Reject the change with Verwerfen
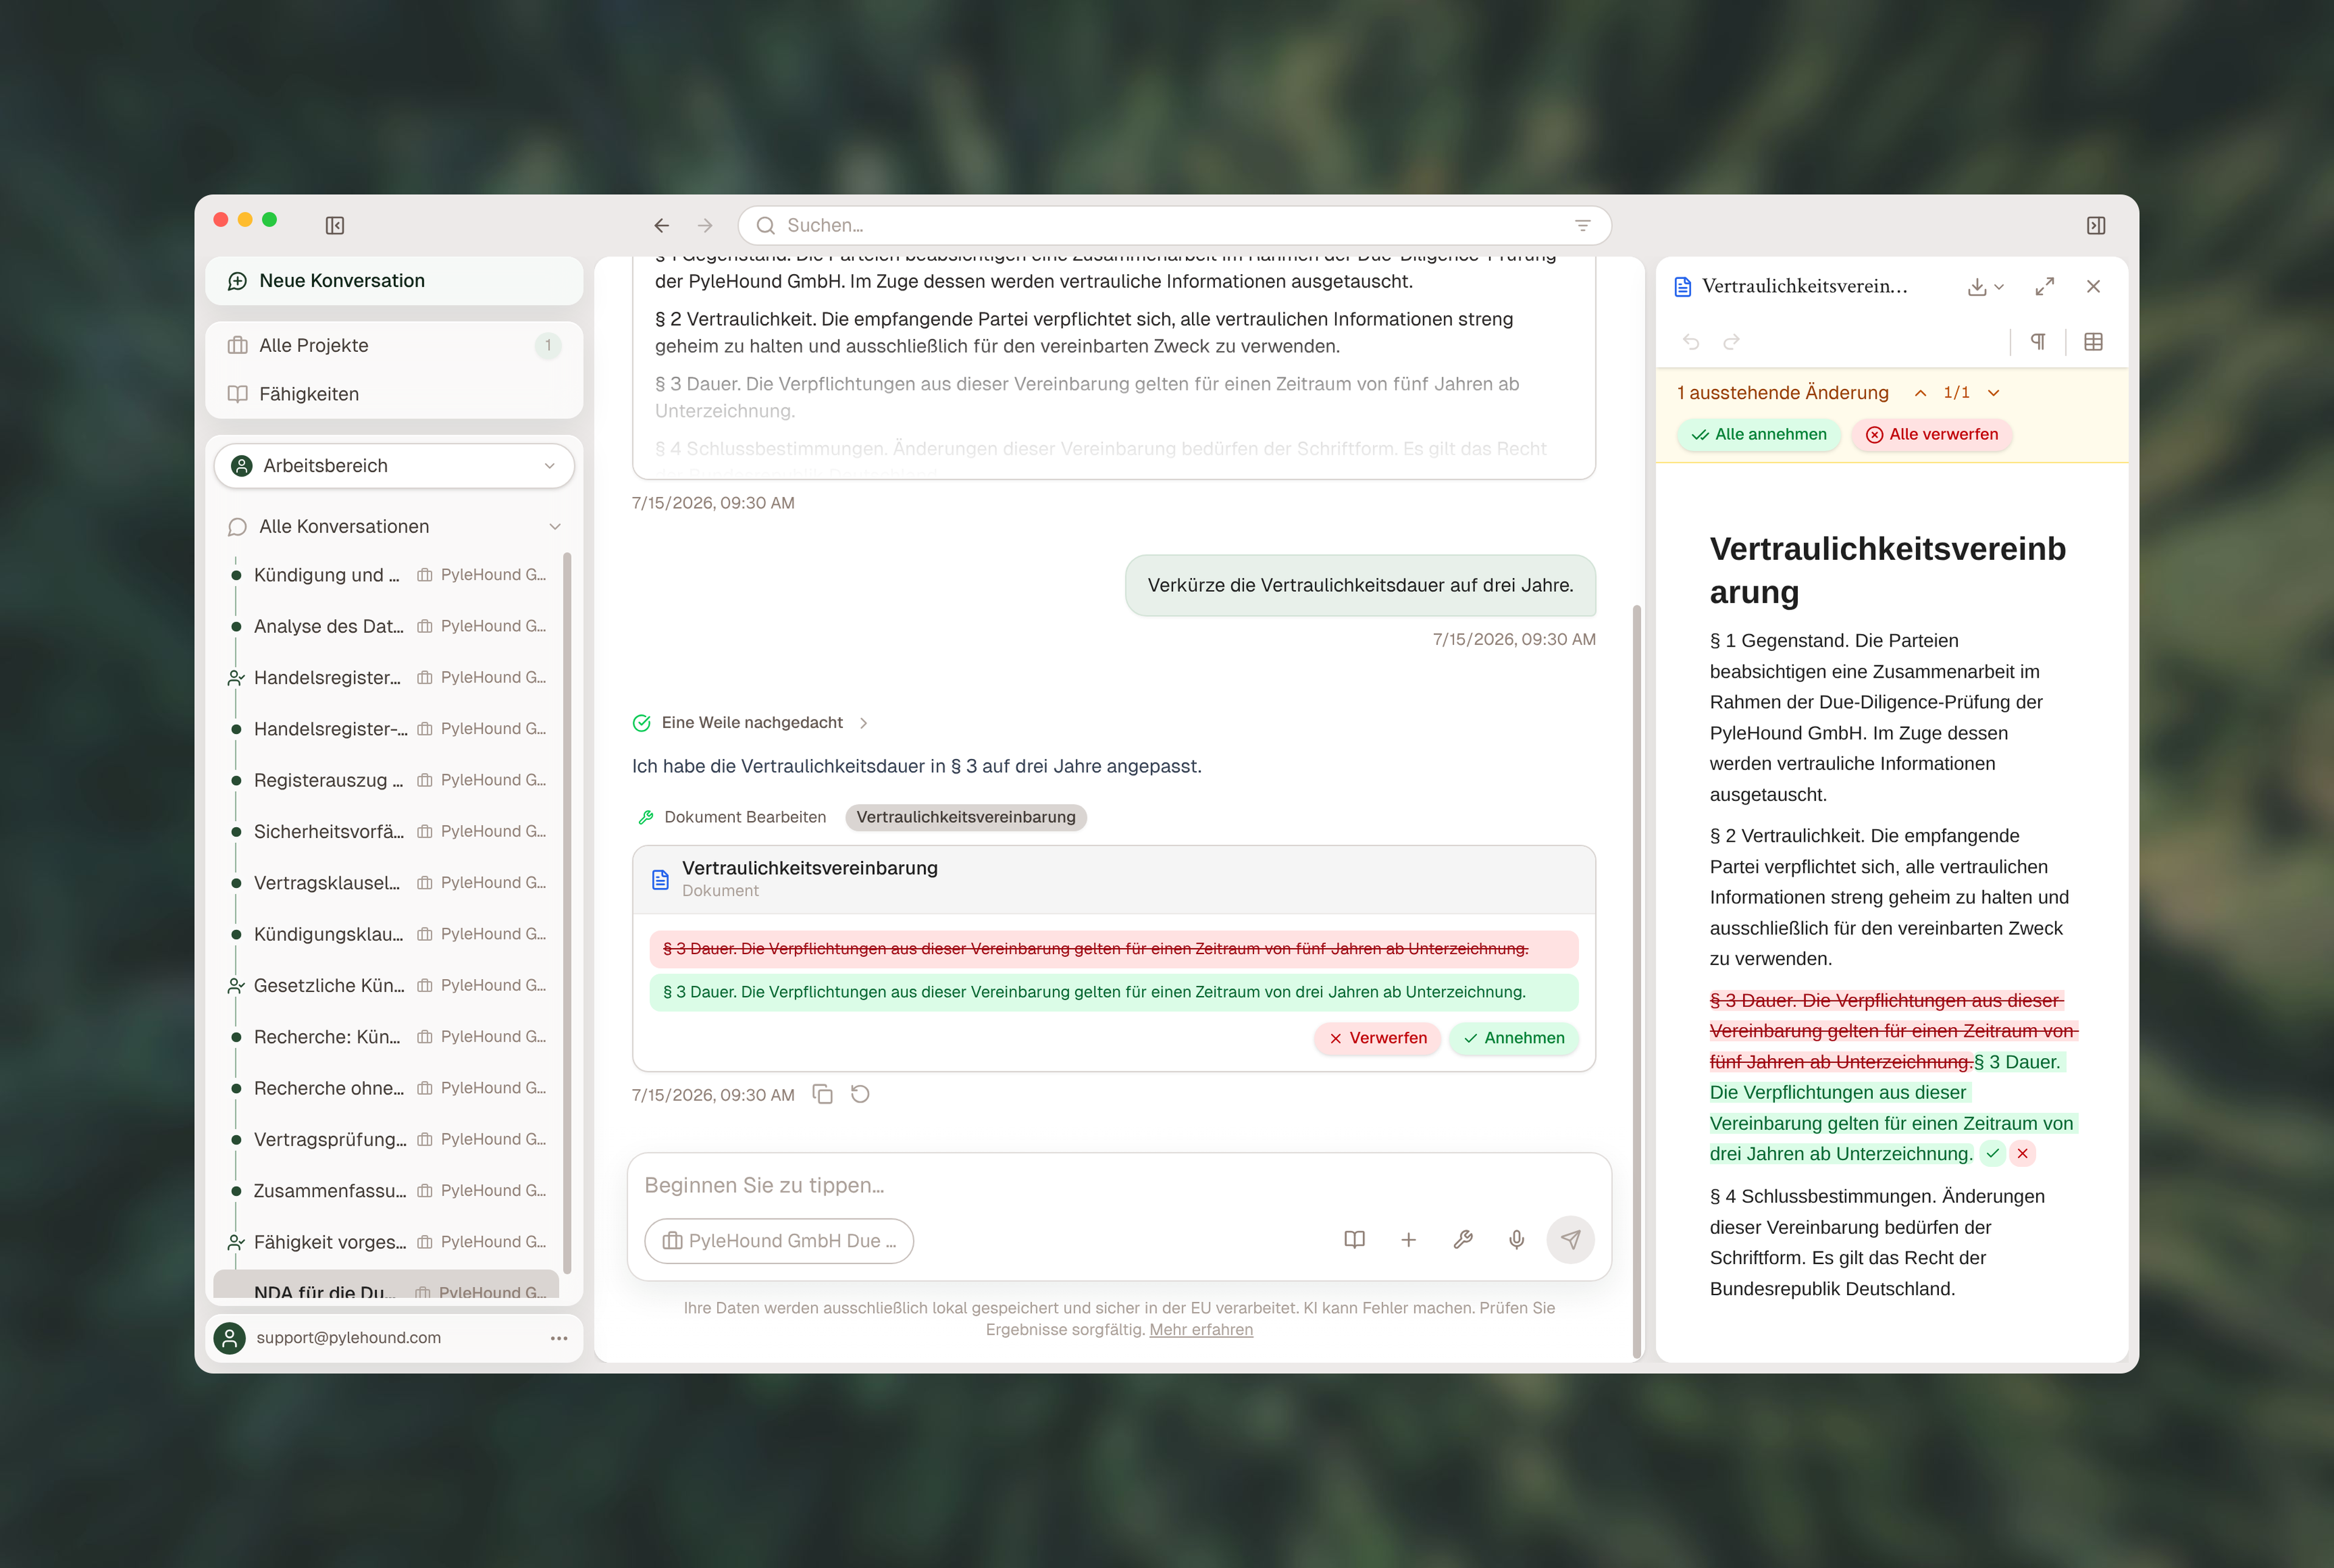The width and height of the screenshot is (2334, 1568). click(1377, 1038)
